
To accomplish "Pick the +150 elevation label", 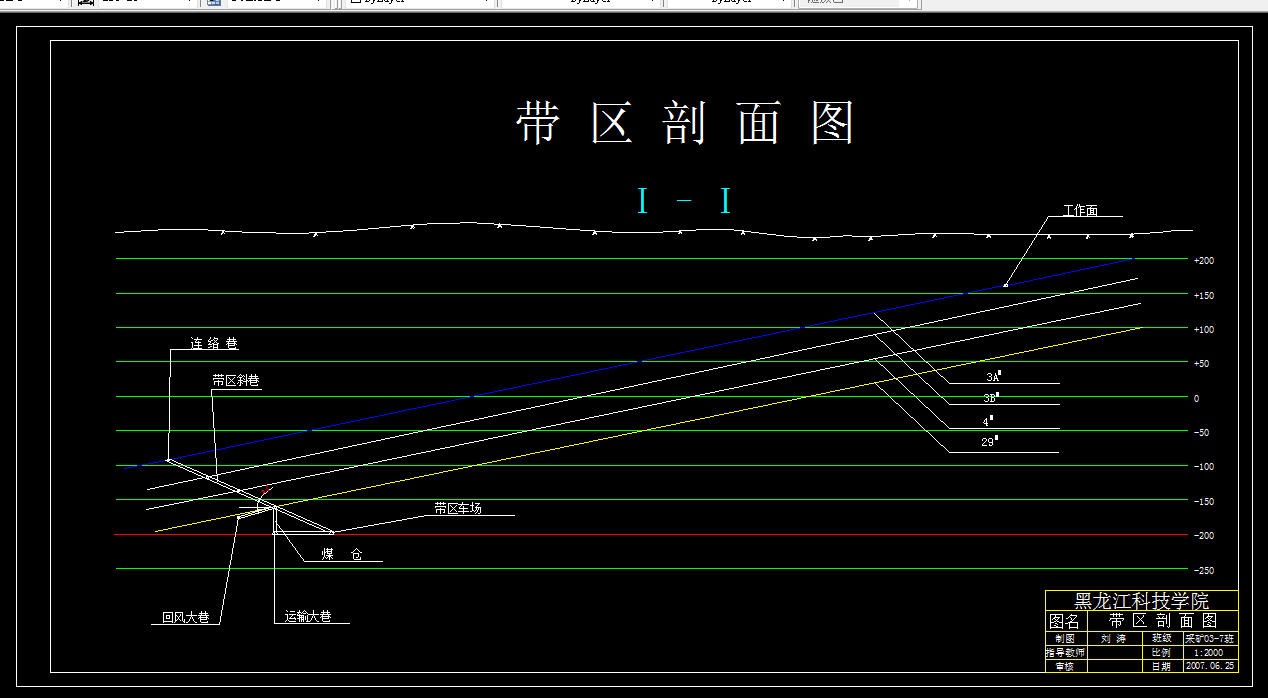I will 1204,296.
